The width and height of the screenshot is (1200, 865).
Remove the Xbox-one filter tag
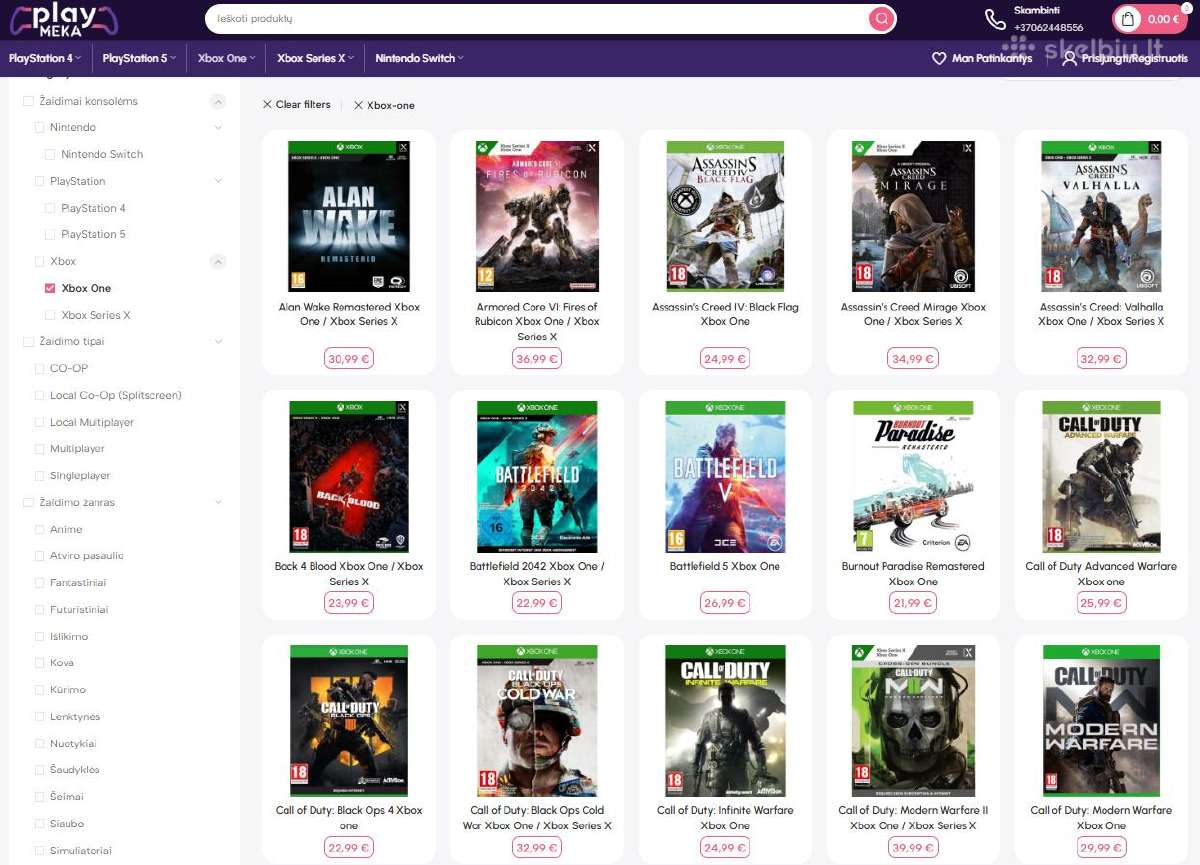[x=384, y=105]
